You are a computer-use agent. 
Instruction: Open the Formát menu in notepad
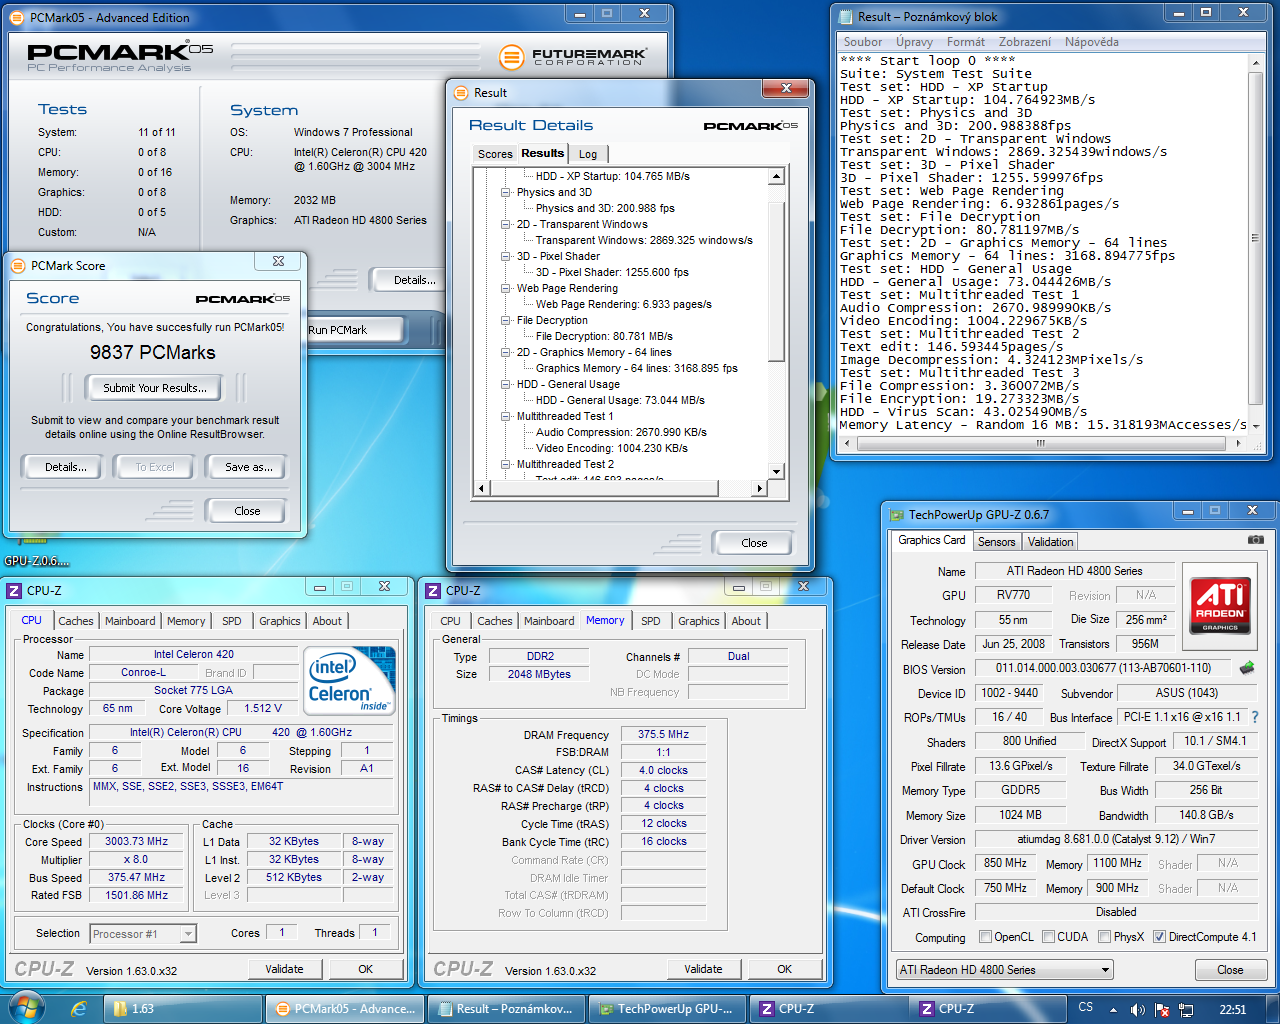click(965, 42)
